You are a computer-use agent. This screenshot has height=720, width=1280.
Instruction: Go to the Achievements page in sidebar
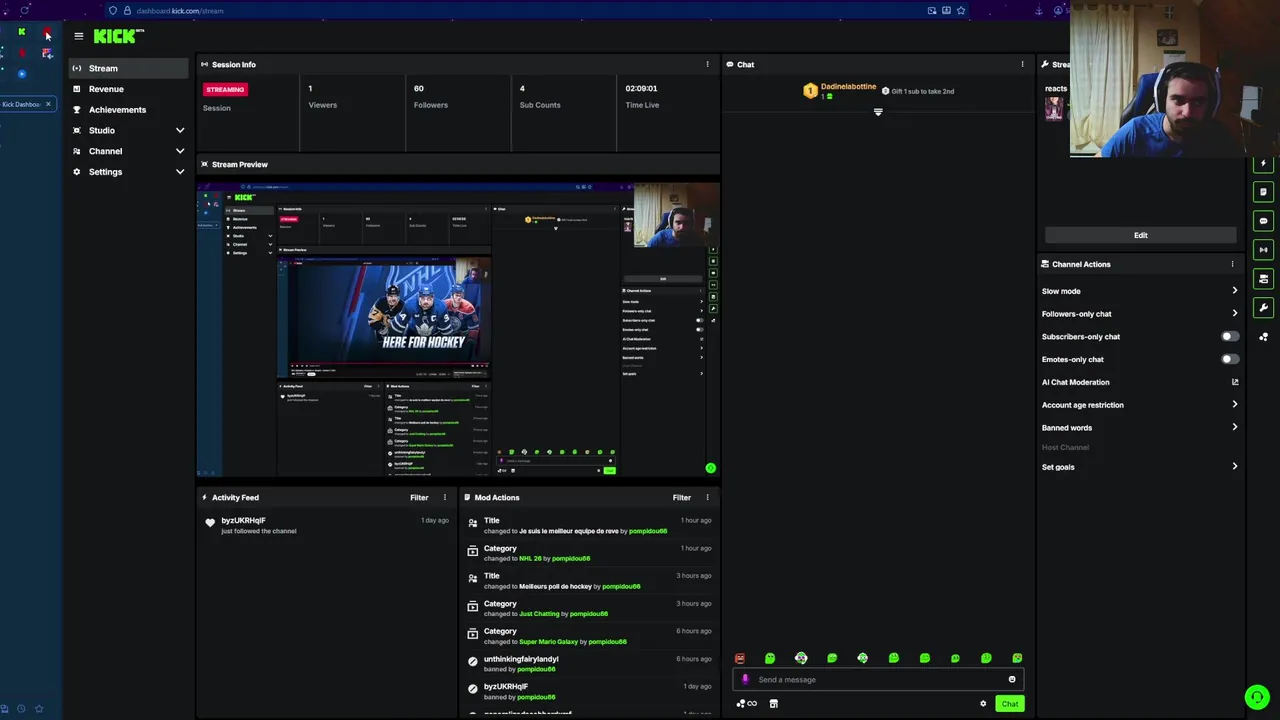(128, 110)
